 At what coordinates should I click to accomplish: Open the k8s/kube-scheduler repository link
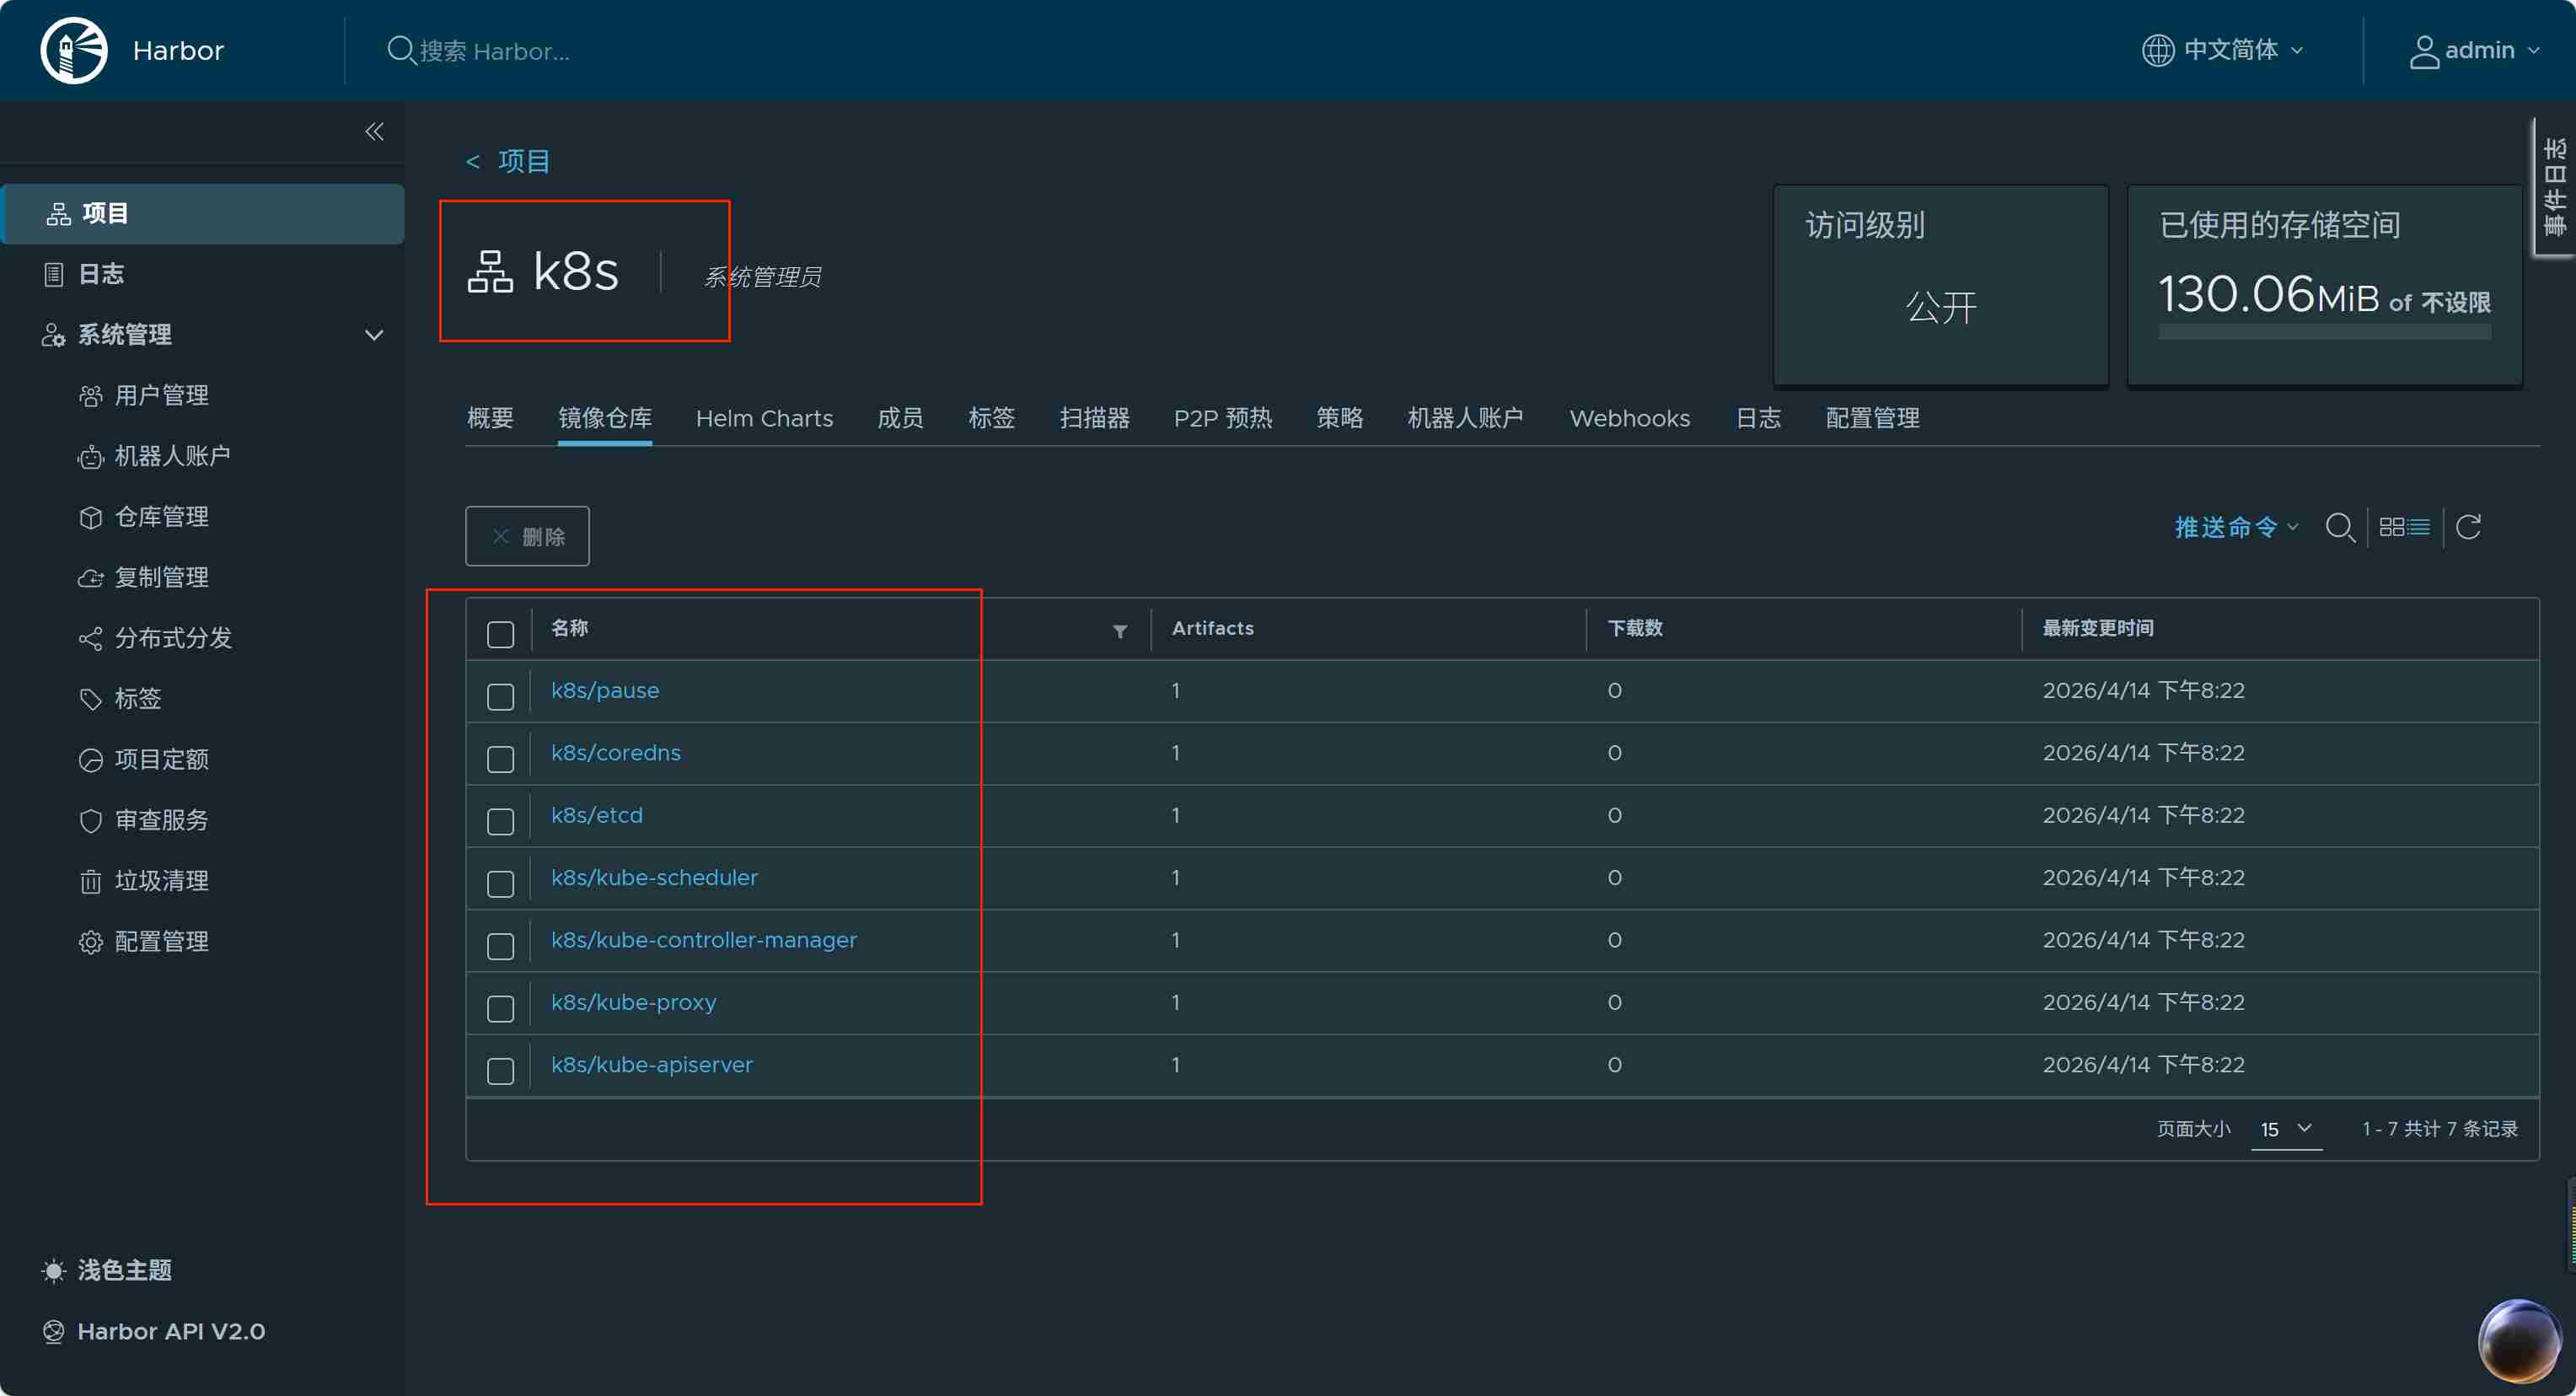click(x=654, y=878)
